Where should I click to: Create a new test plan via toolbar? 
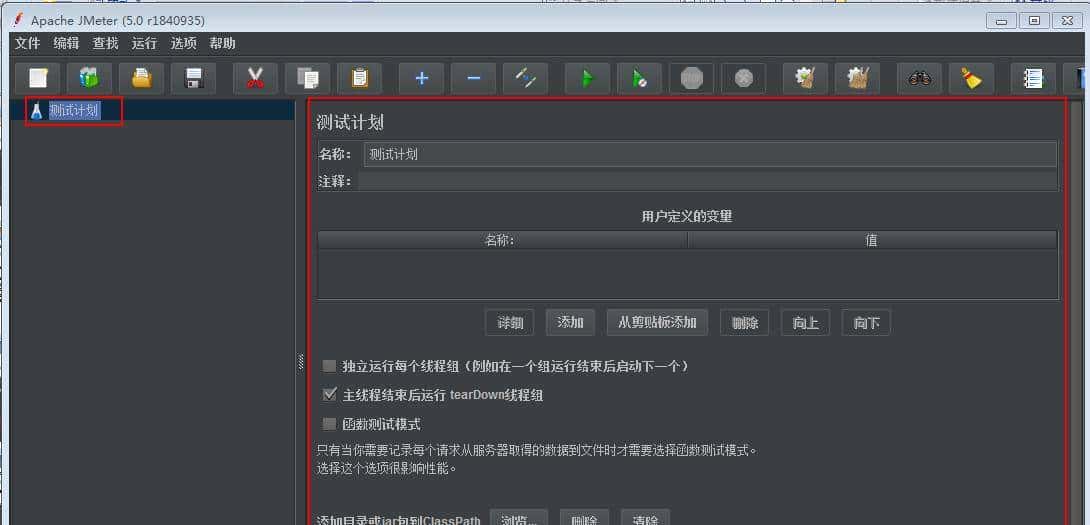(x=36, y=79)
